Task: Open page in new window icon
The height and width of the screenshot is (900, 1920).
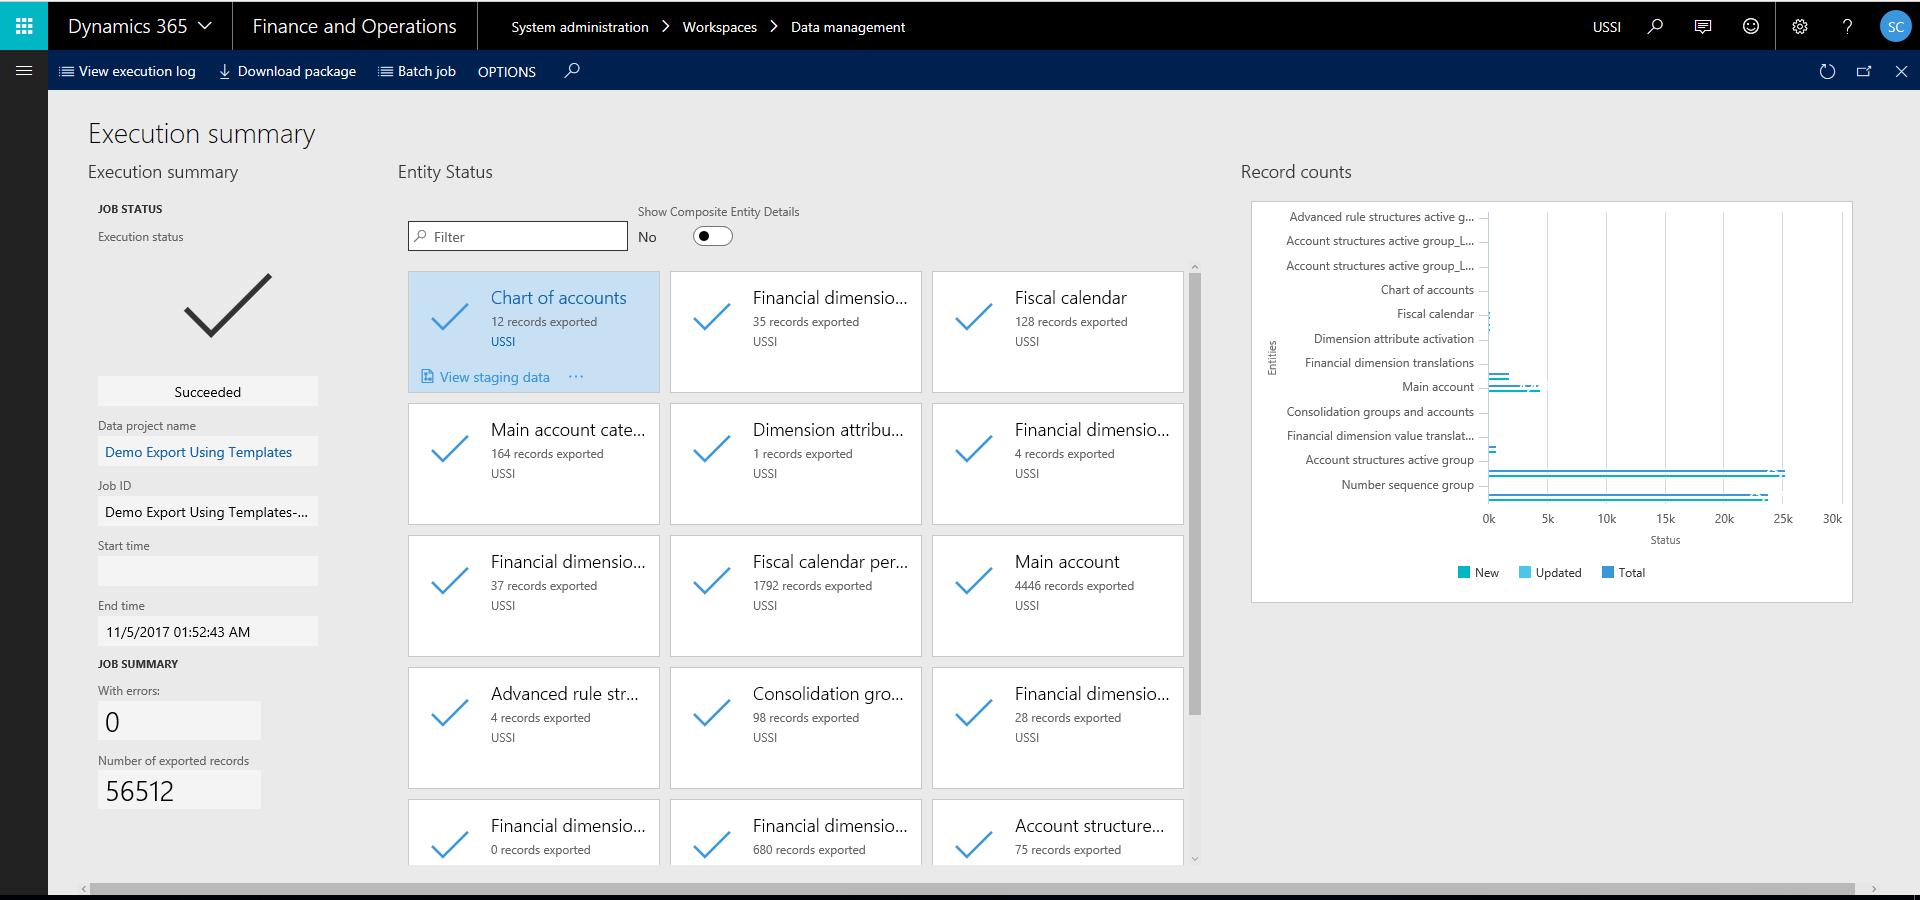Action: tap(1864, 71)
